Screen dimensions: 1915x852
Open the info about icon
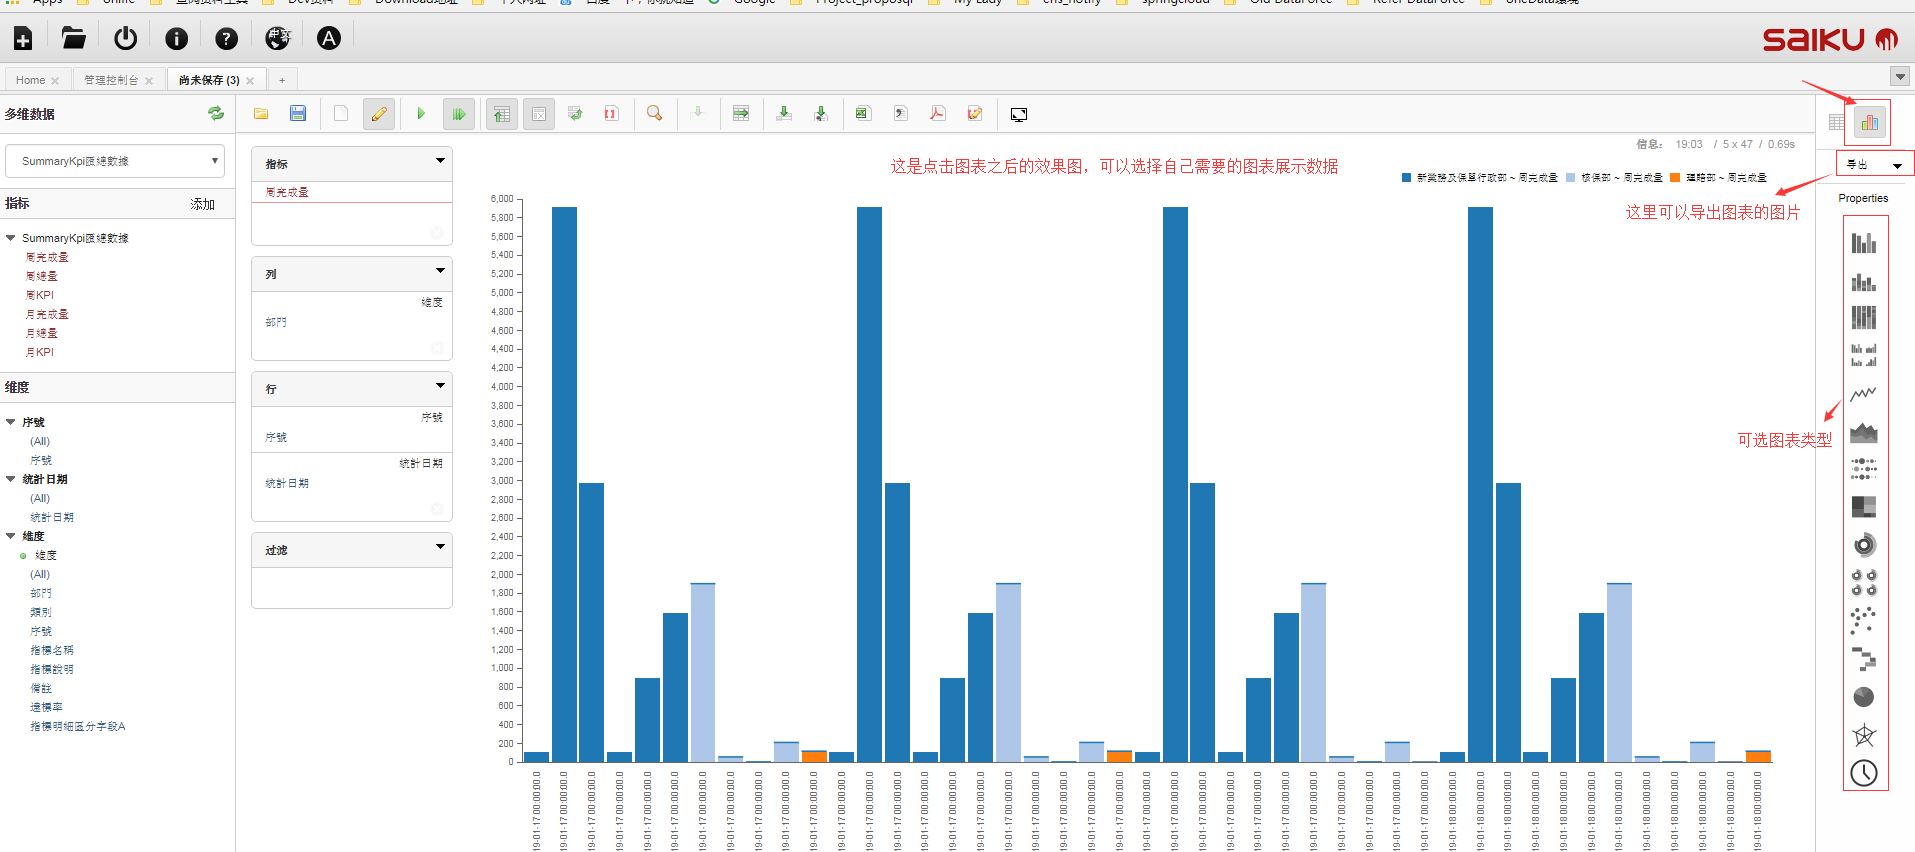176,39
